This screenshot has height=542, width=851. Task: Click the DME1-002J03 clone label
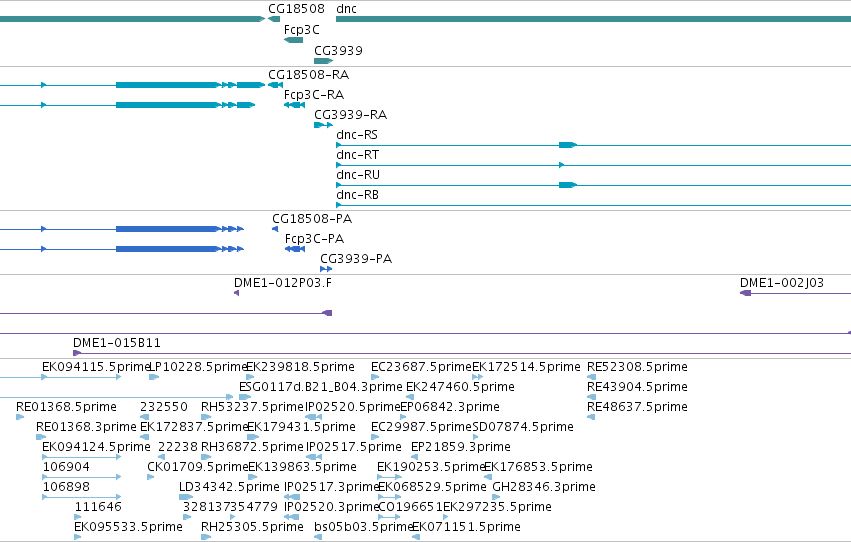[x=782, y=283]
